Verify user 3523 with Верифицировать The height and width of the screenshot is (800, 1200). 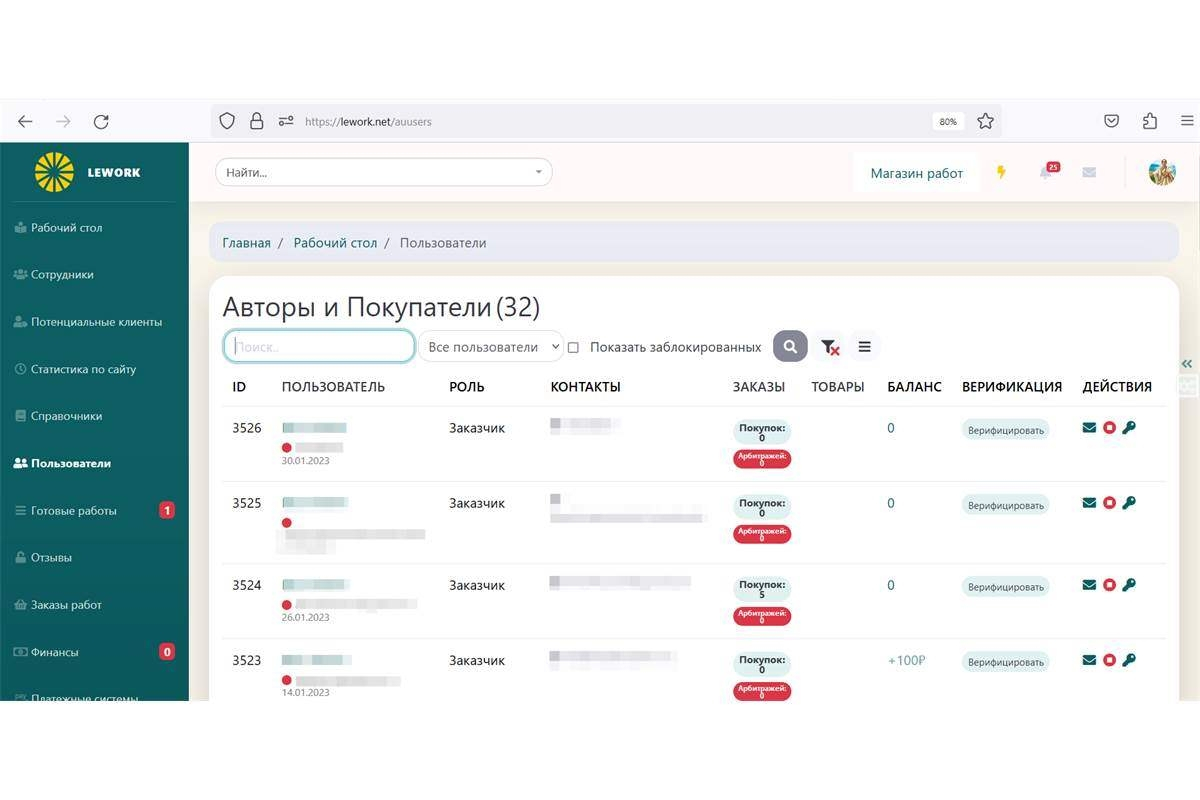click(x=1006, y=662)
